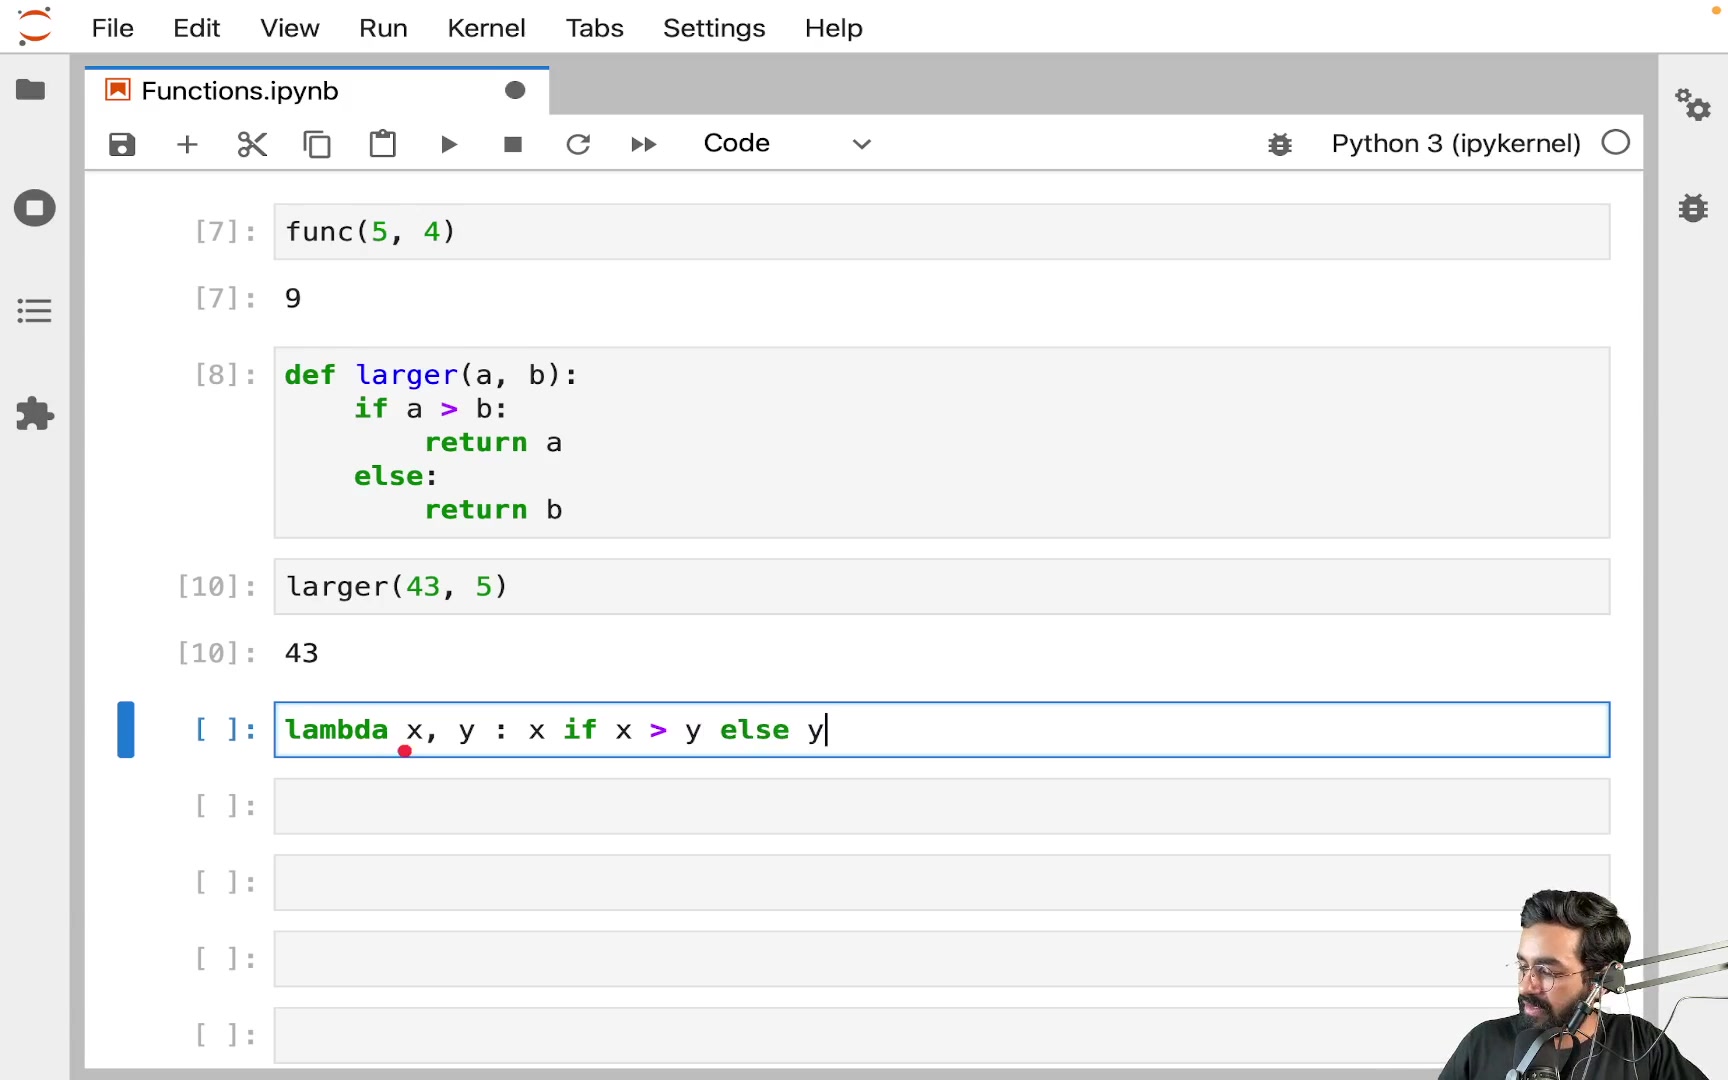Open the Run menu
This screenshot has width=1728, height=1080.
tap(383, 28)
